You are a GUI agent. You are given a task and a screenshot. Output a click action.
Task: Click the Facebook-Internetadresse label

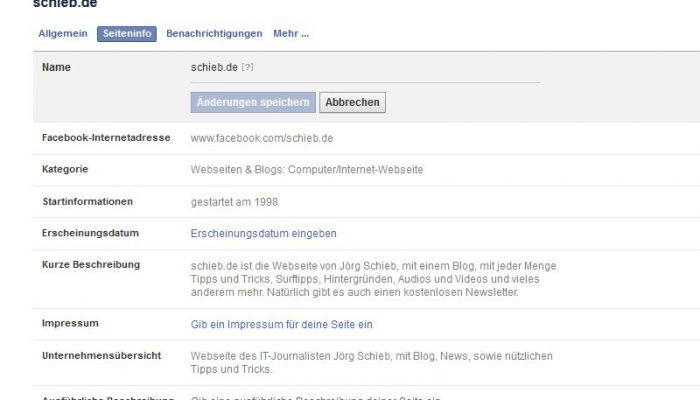tap(106, 138)
